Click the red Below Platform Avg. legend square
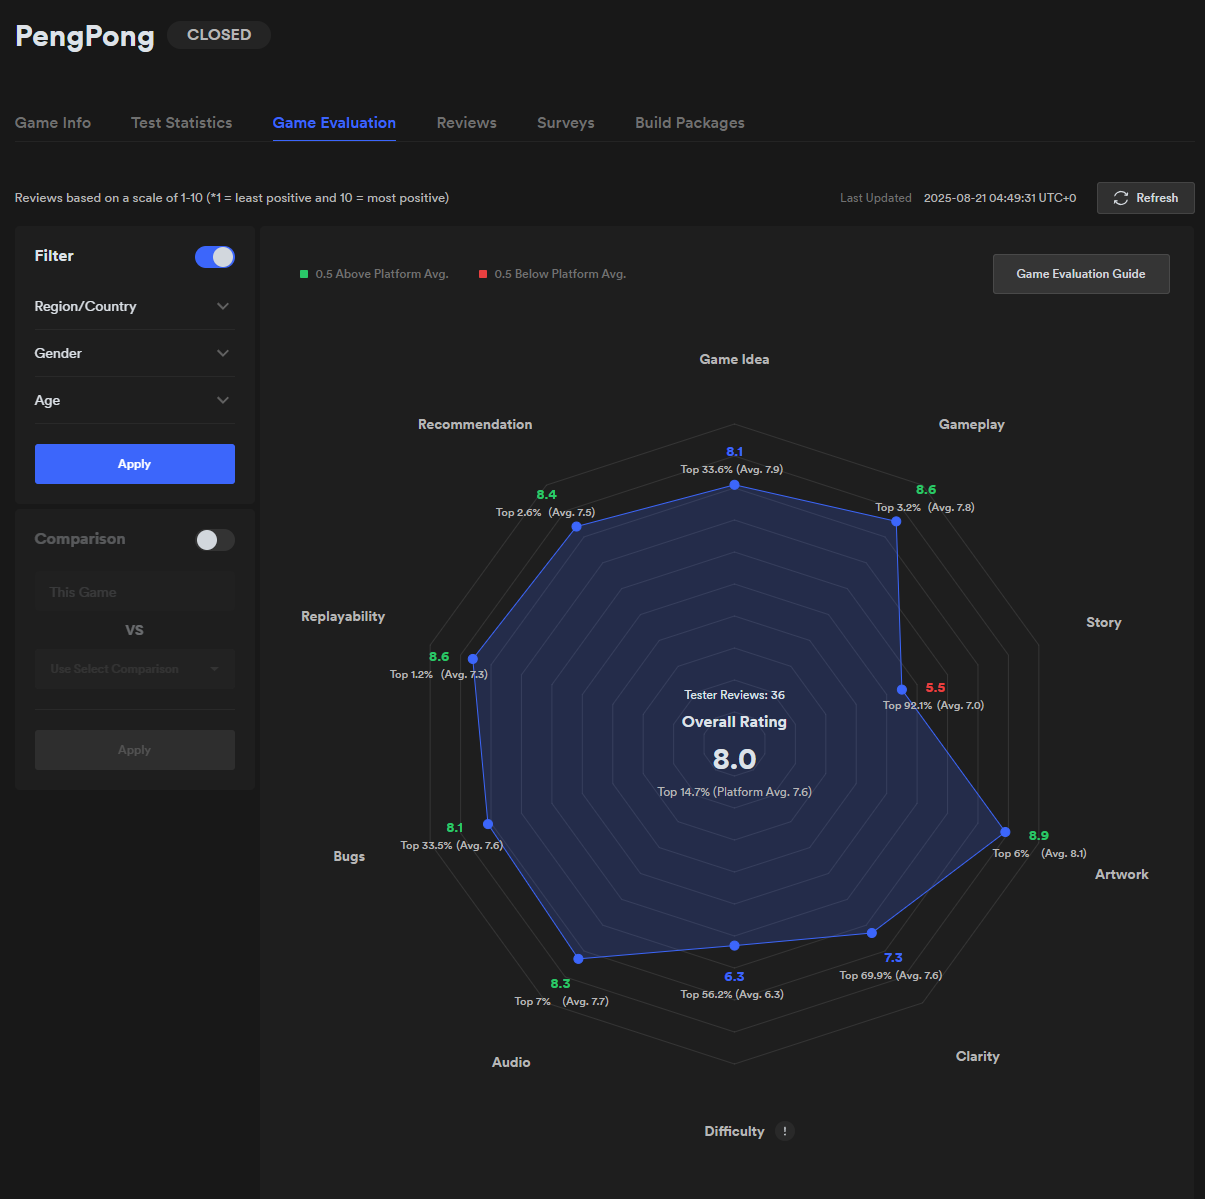Viewport: 1205px width, 1199px height. 483,274
